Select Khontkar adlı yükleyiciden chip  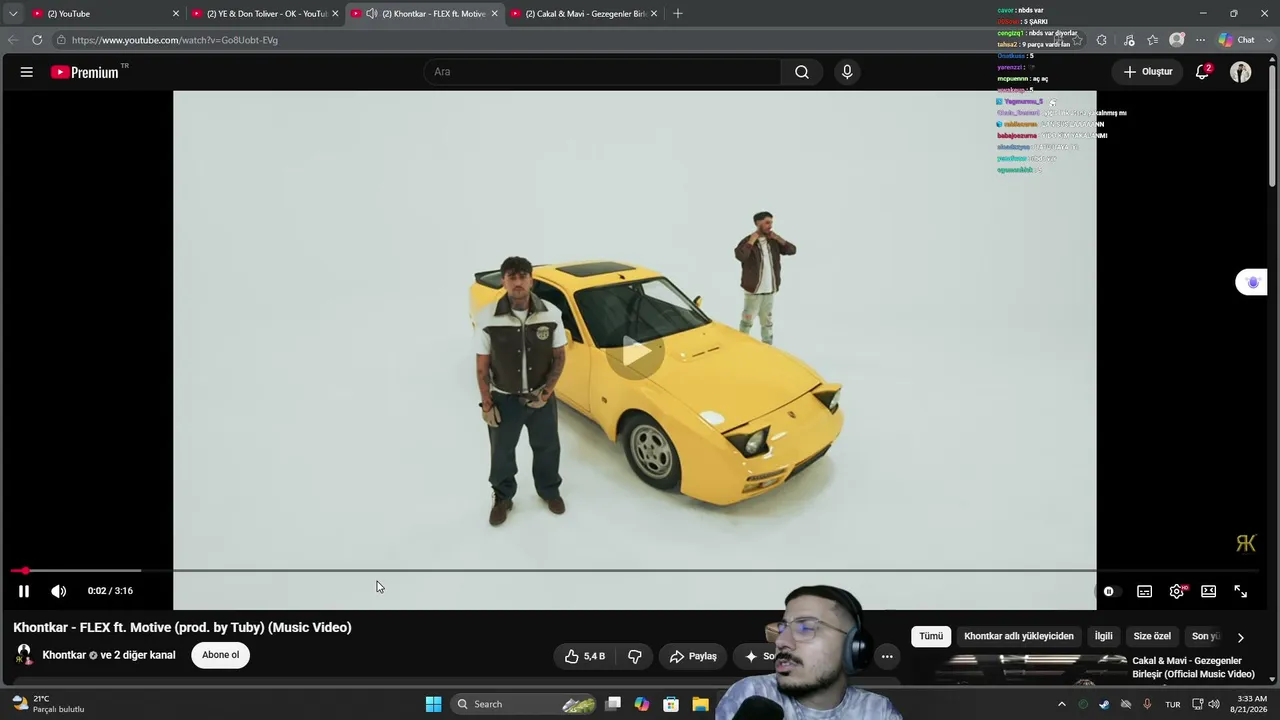(x=1019, y=636)
